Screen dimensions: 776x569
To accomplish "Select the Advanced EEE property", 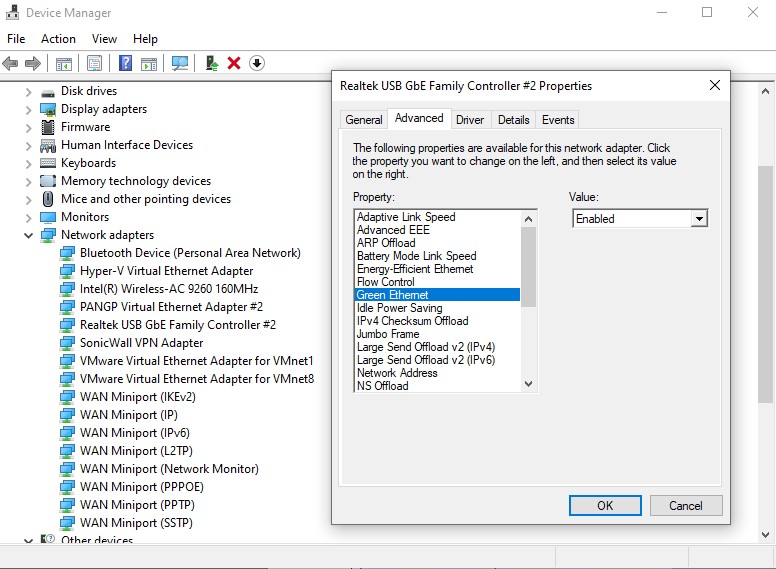I will [x=437, y=230].
